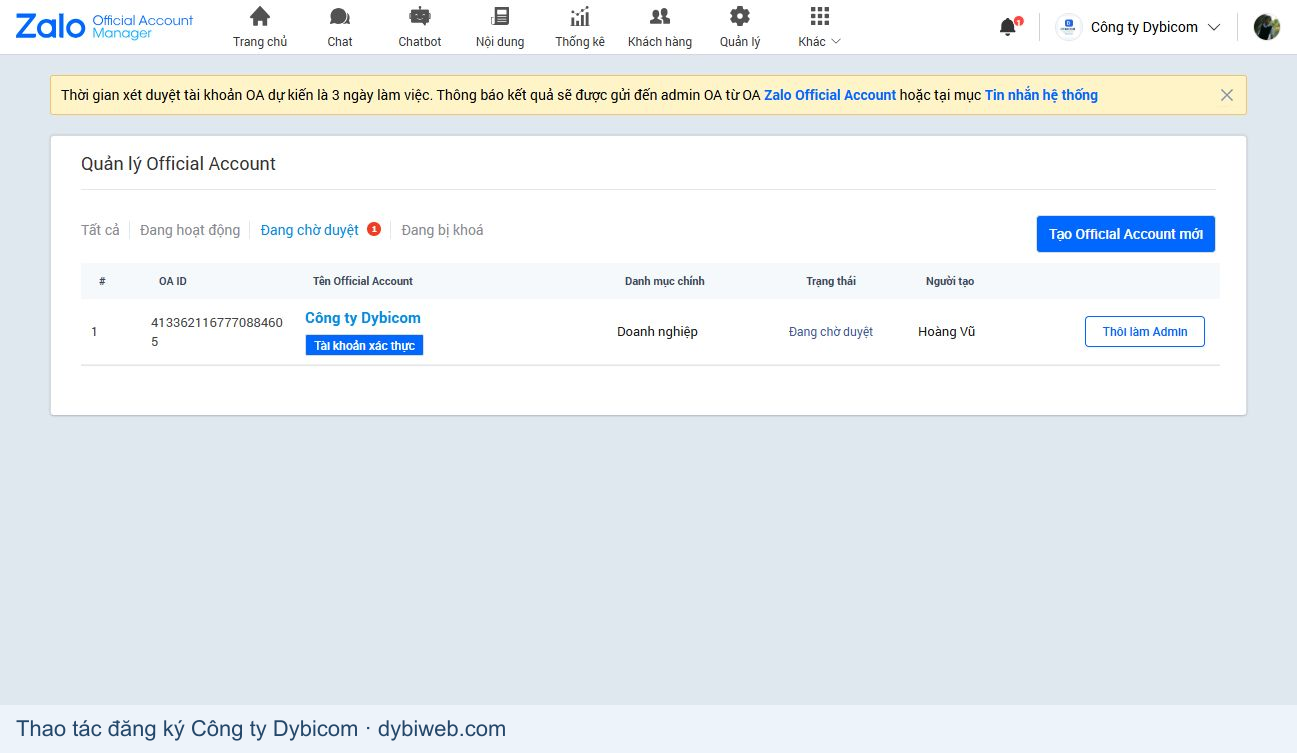Open the Chat speech bubble icon
The height and width of the screenshot is (753, 1297).
tap(340, 16)
